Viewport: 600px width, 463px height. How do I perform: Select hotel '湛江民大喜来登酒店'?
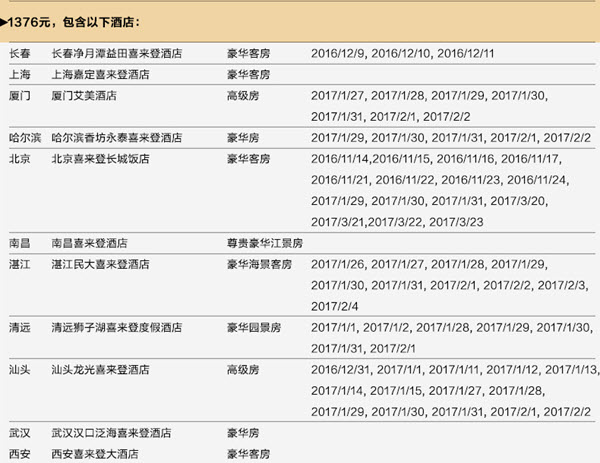(x=101, y=264)
